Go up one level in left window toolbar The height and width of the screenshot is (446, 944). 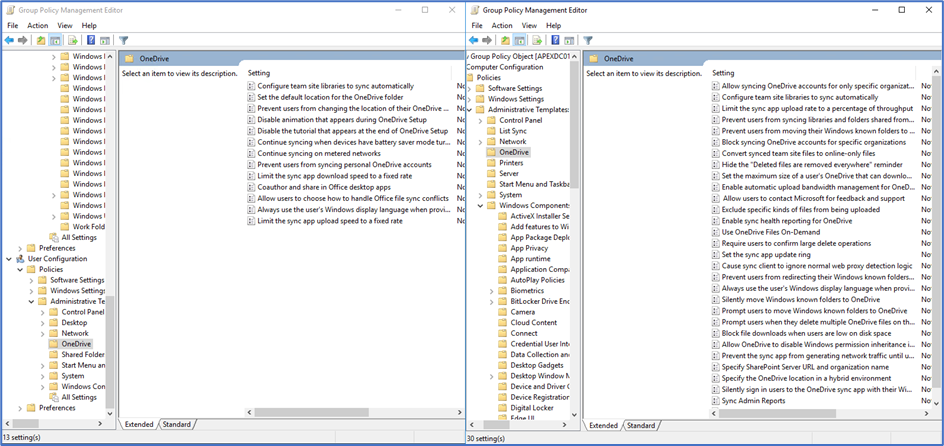40,40
